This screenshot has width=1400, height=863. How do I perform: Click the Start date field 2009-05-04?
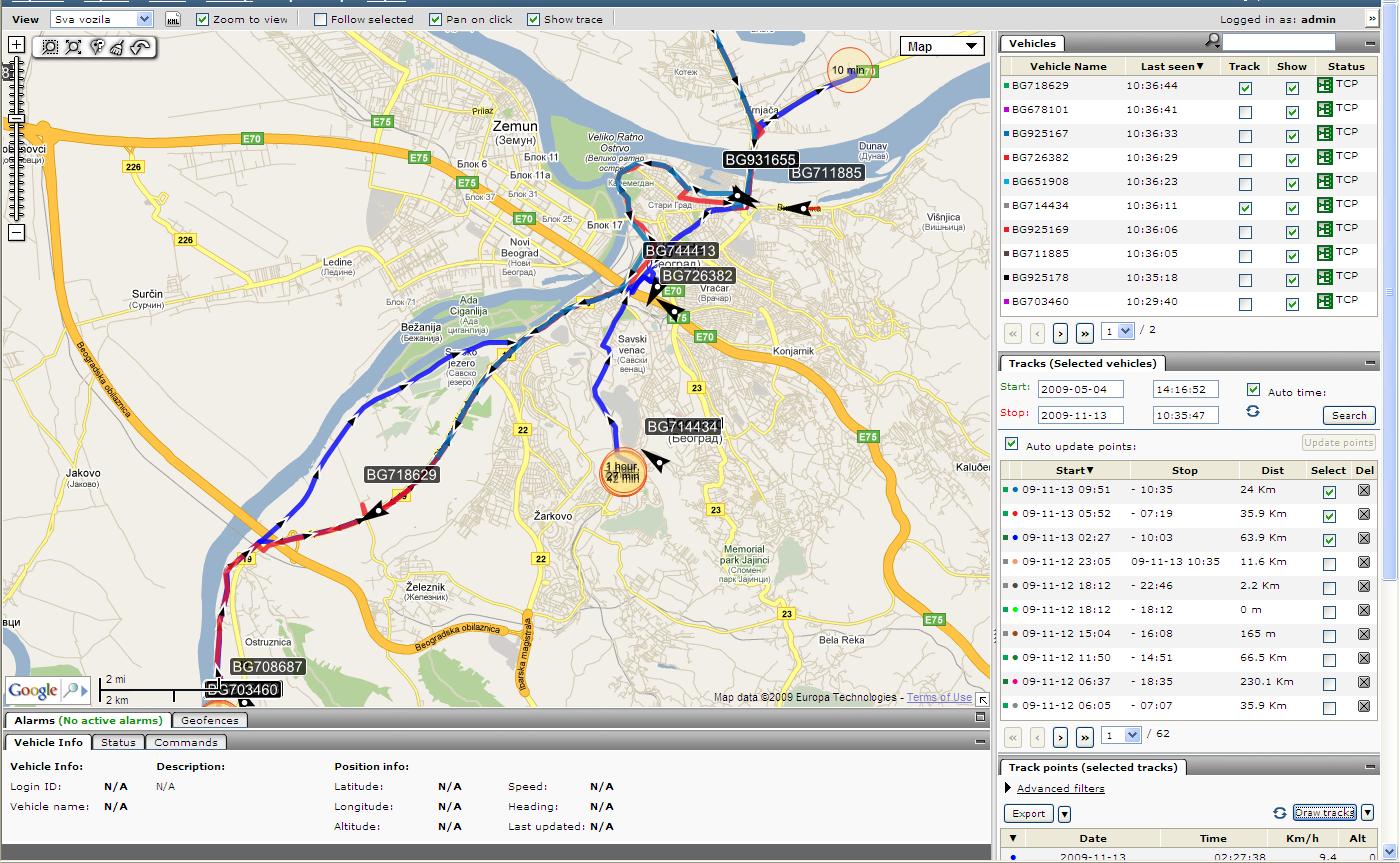click(x=1080, y=389)
